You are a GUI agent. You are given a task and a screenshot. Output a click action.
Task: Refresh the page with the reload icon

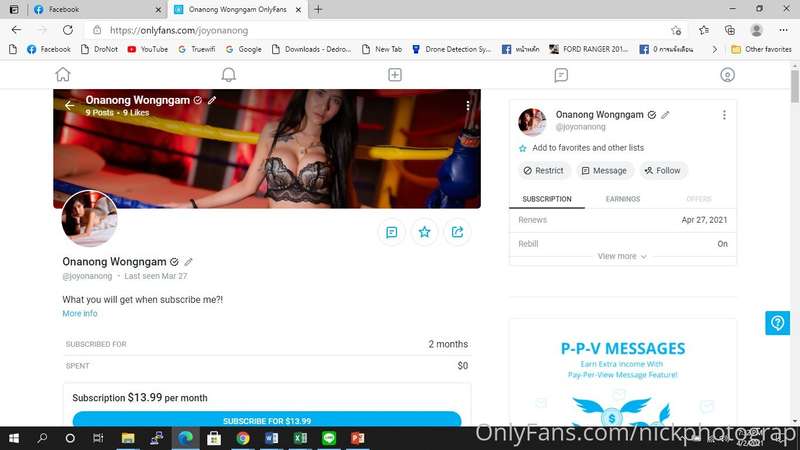(67, 30)
